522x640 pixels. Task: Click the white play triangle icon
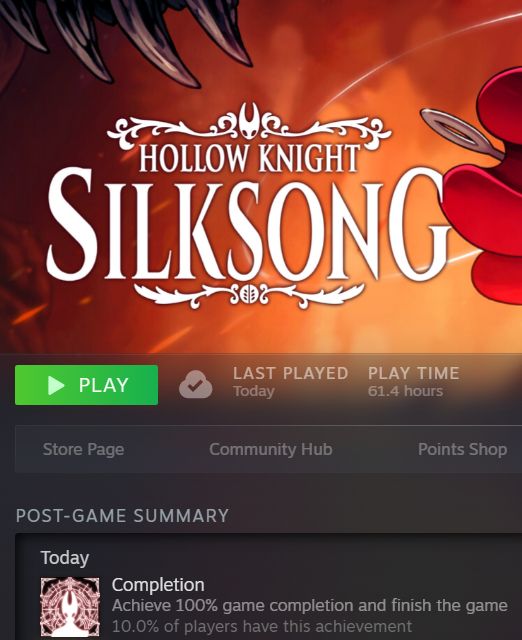(x=56, y=385)
